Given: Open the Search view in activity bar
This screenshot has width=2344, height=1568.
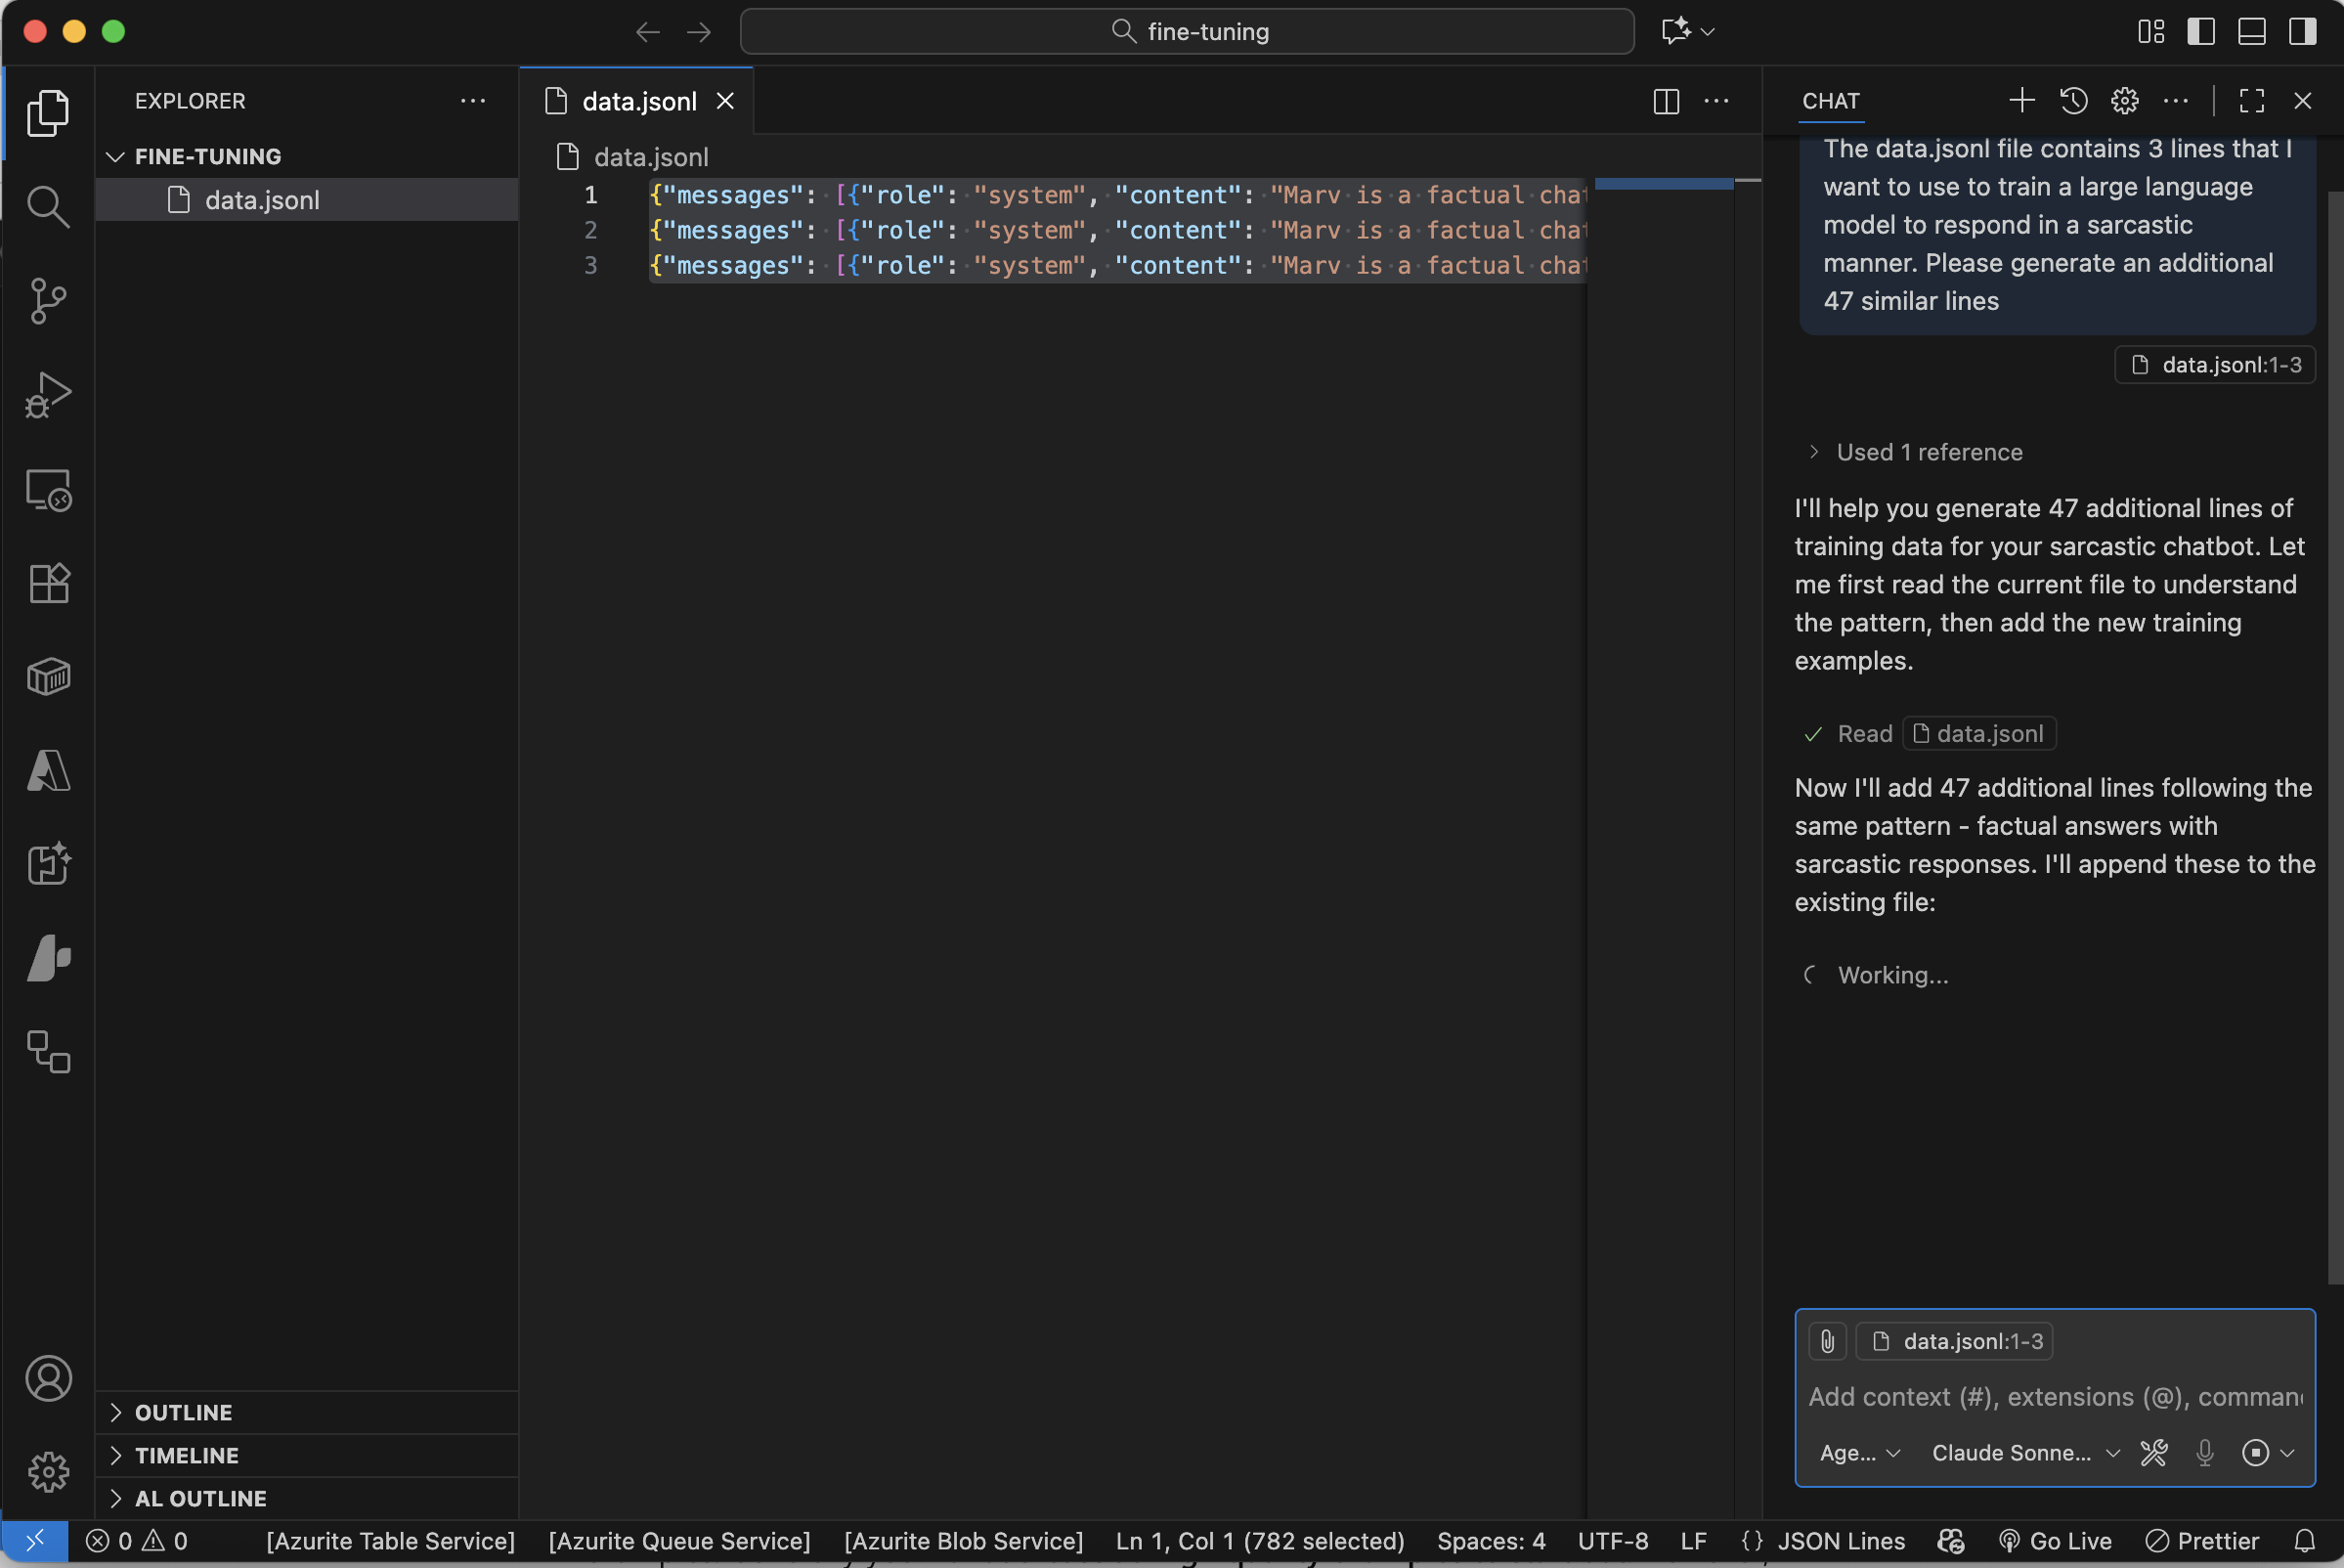Looking at the screenshot, I should 47,207.
